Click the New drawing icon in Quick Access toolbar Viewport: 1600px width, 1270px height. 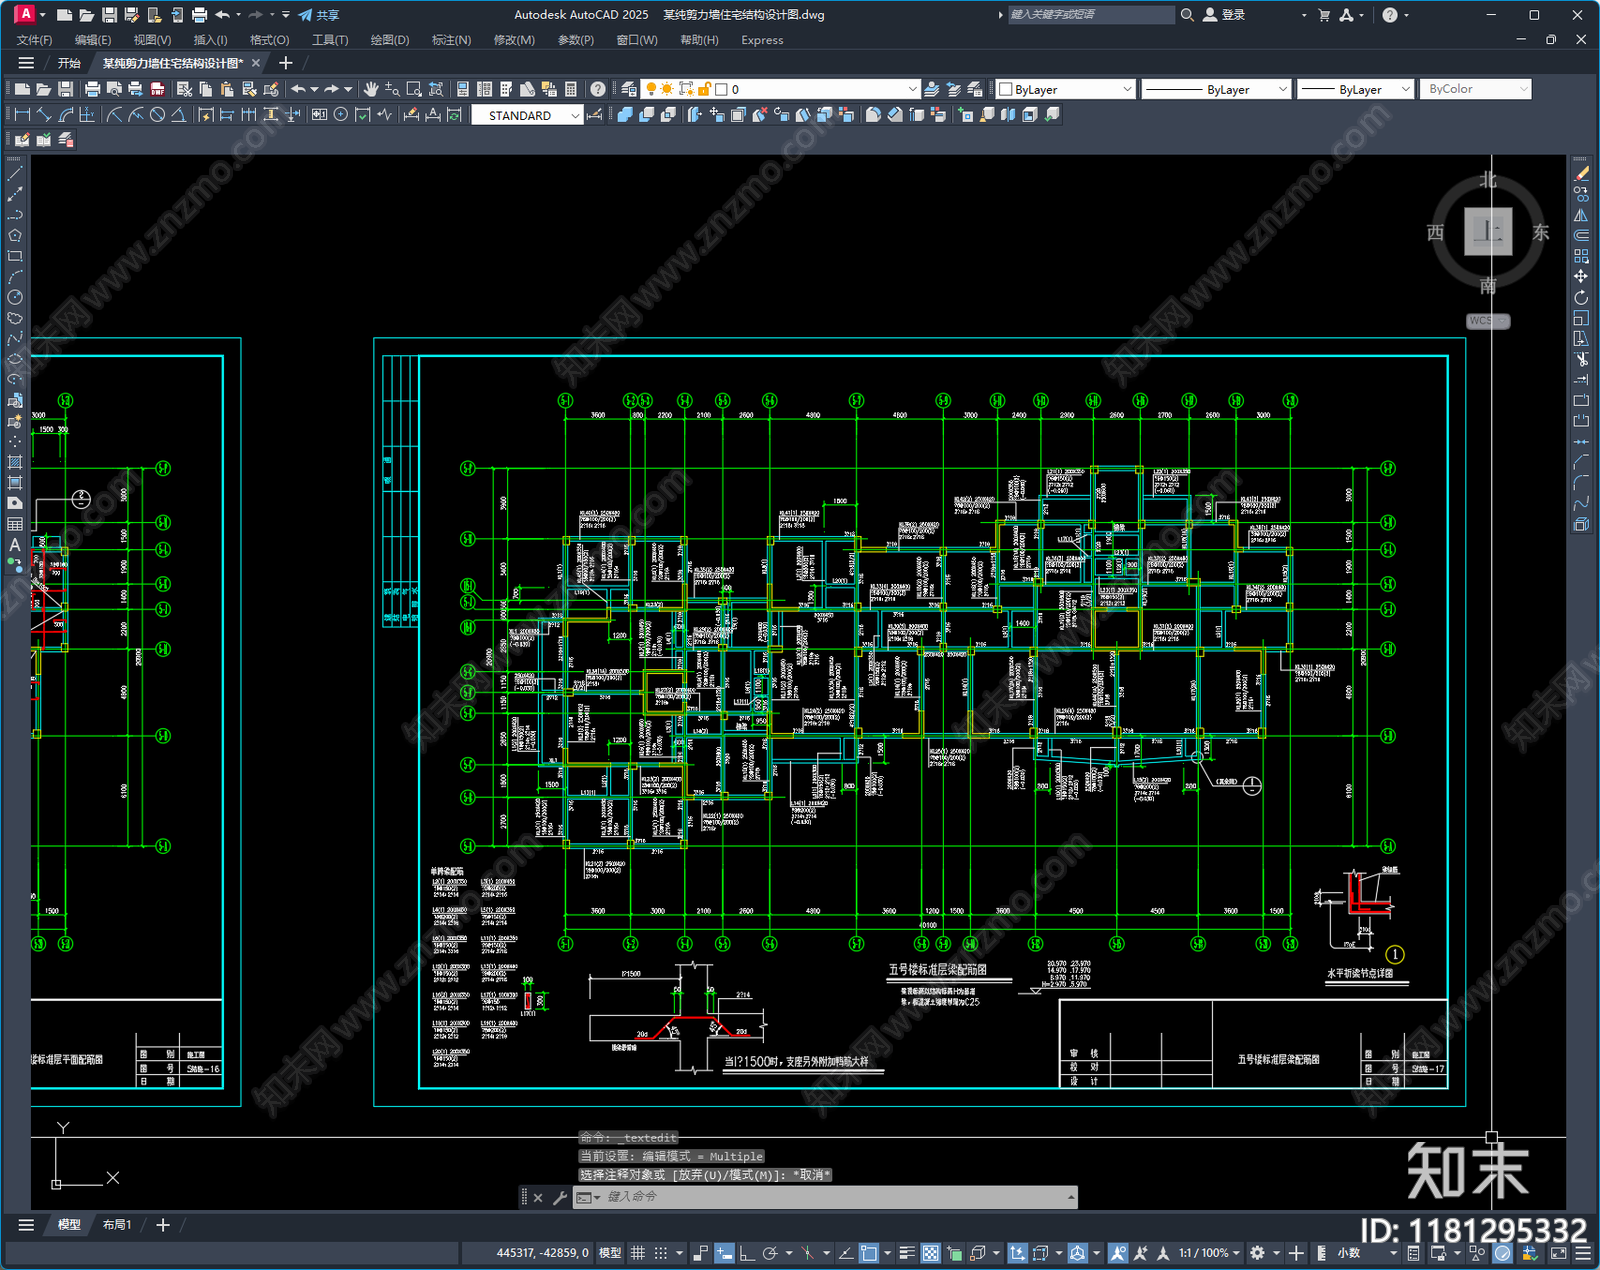[64, 15]
